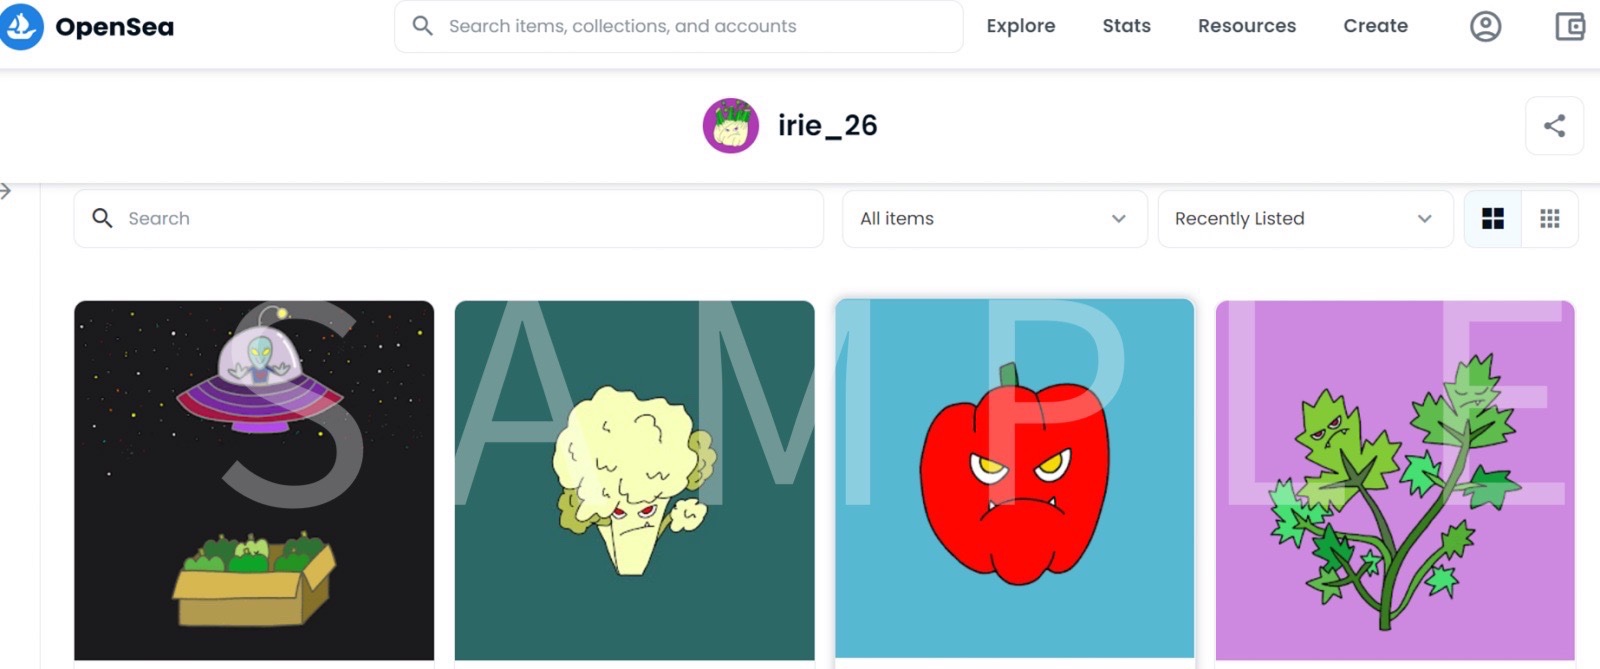
Task: Switch to the small grid view
Action: (x=1549, y=219)
